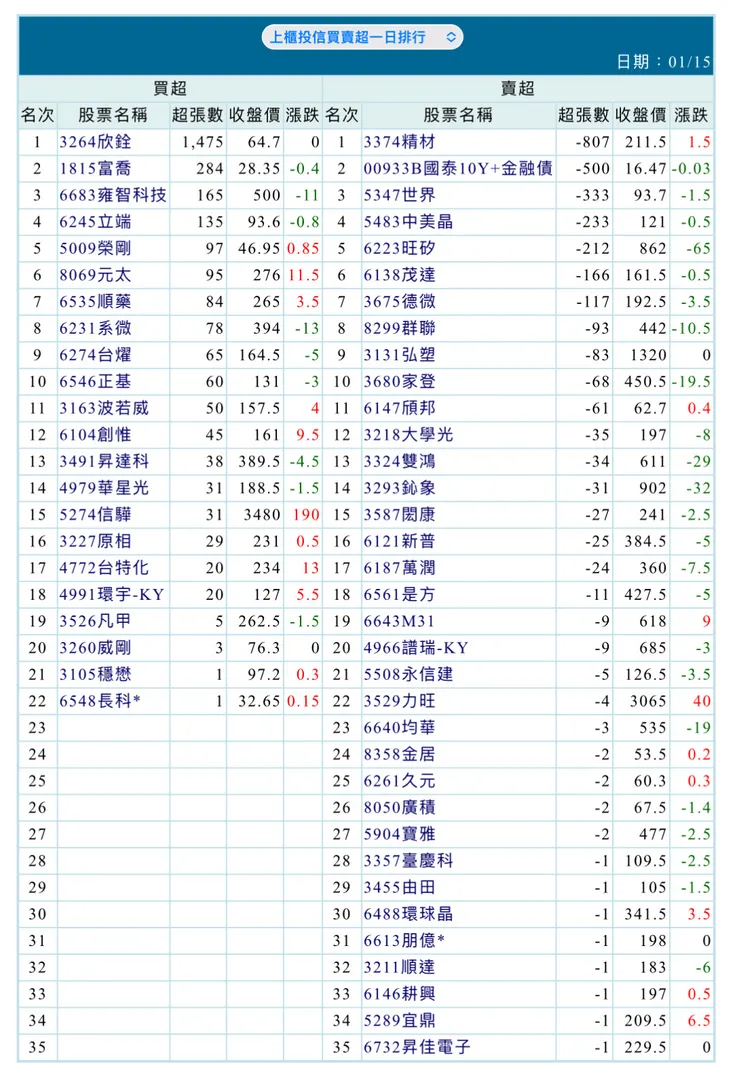Open stock link 5483中美晶

pos(408,222)
